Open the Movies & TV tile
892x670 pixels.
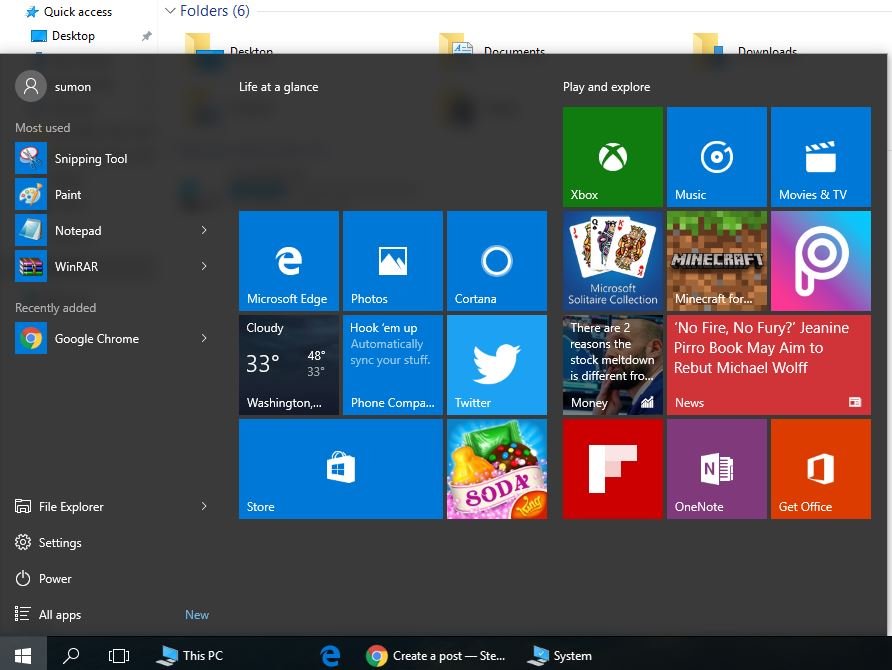coord(821,156)
